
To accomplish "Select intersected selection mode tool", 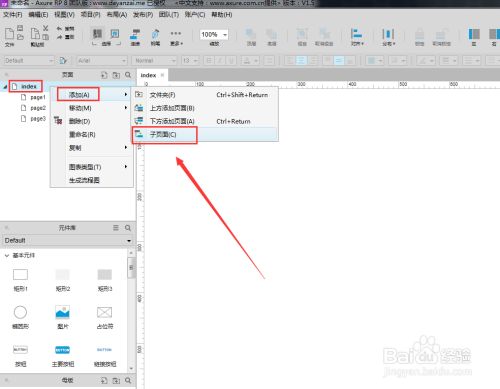I will pyautogui.click(x=97, y=34).
